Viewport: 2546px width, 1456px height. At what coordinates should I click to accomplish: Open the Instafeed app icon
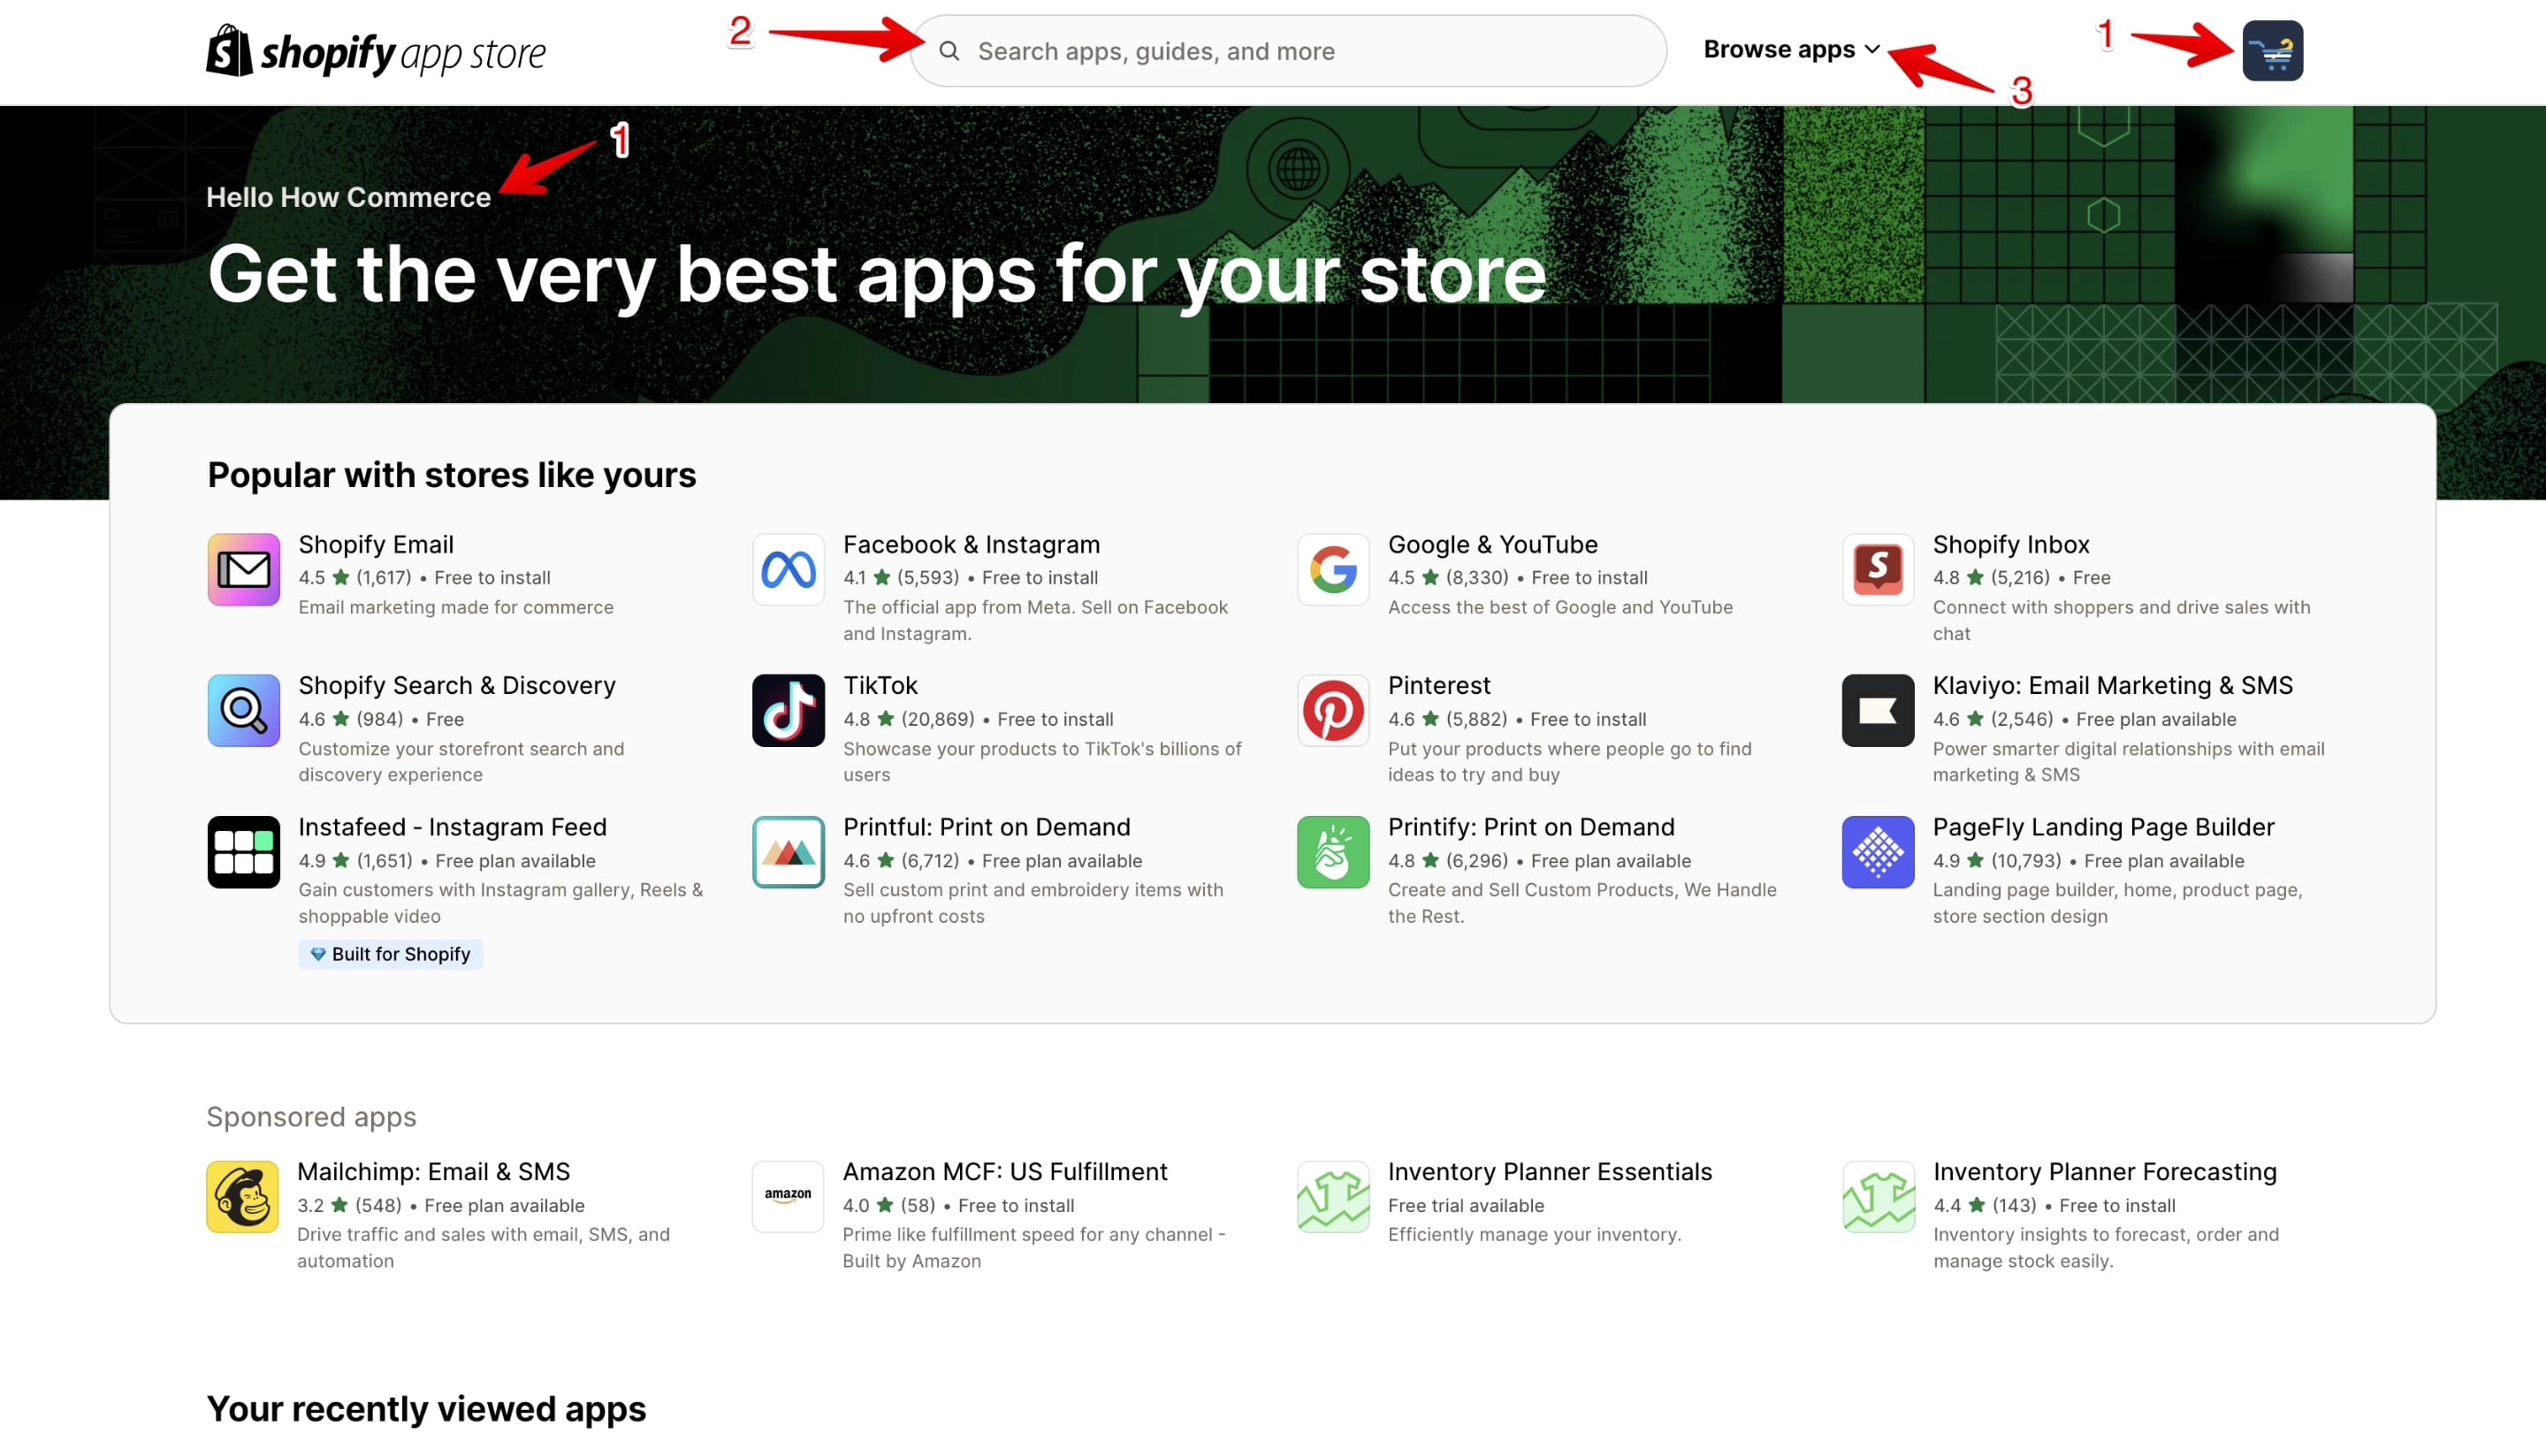tap(243, 852)
